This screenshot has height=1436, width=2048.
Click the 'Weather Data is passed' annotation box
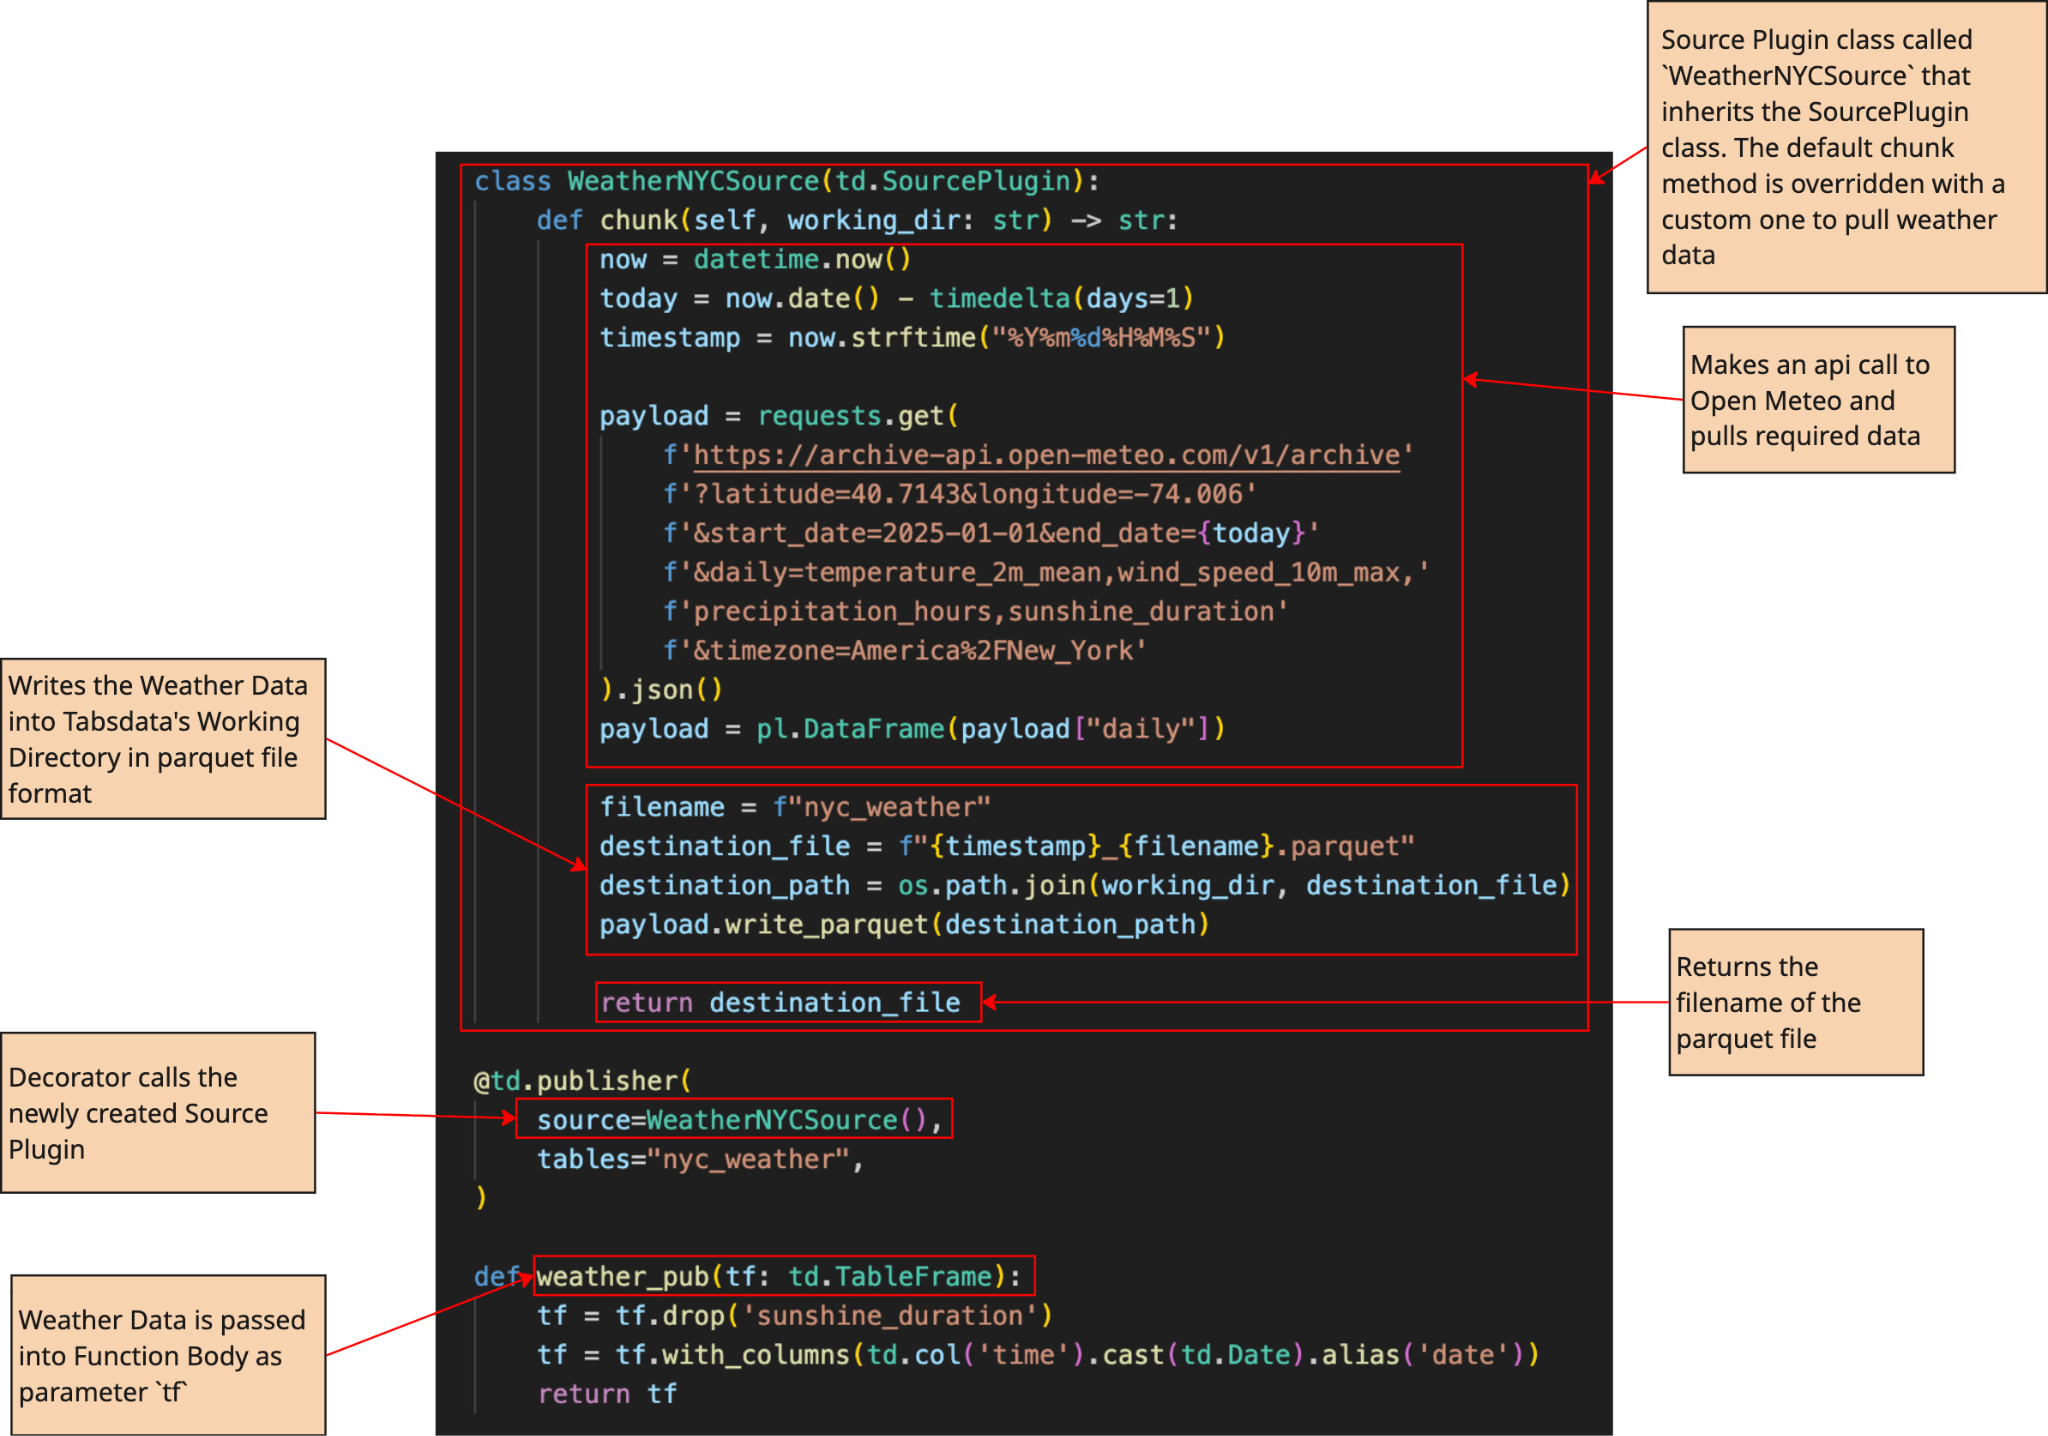click(x=168, y=1355)
